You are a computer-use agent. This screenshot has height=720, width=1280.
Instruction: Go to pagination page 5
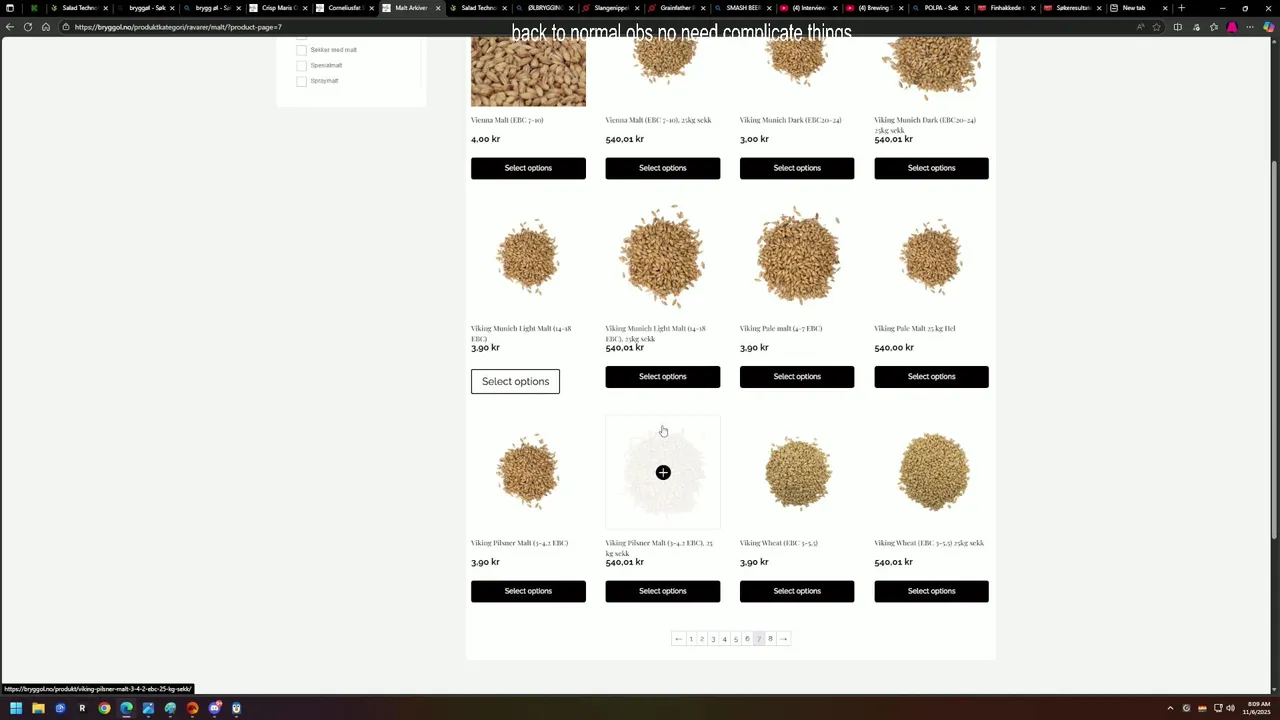click(736, 639)
